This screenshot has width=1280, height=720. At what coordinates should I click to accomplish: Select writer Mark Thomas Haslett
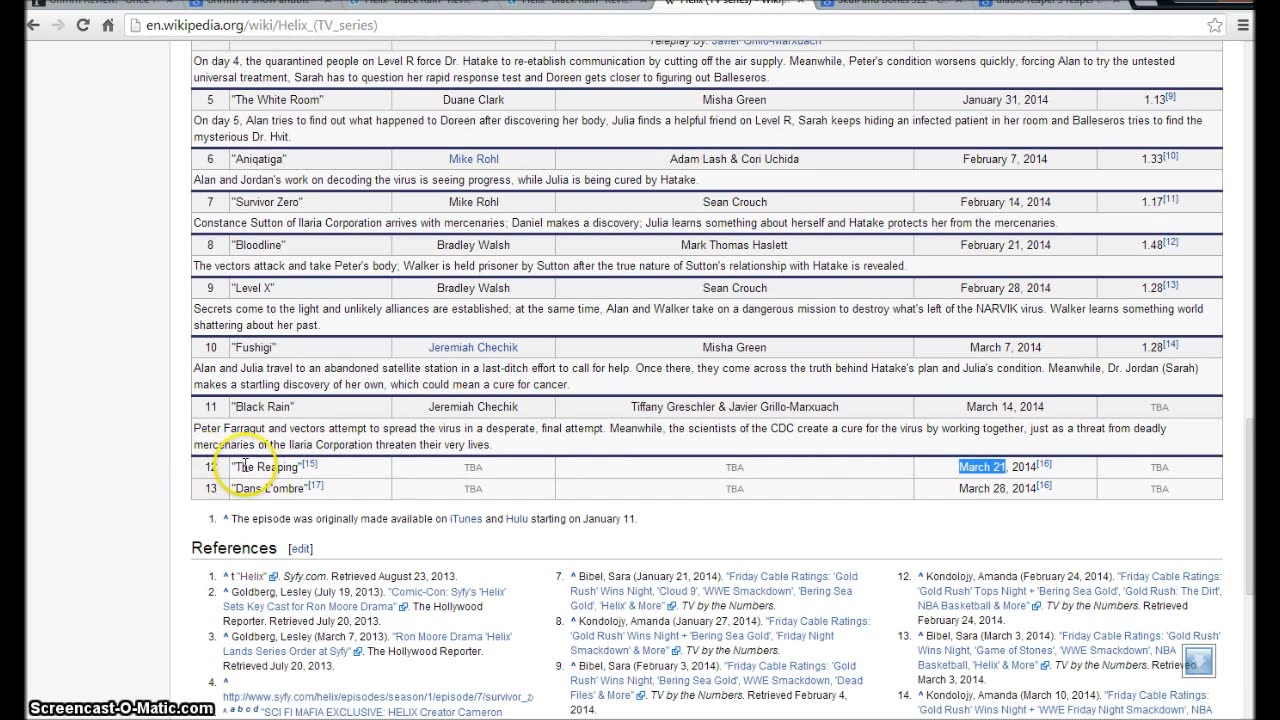coord(734,245)
